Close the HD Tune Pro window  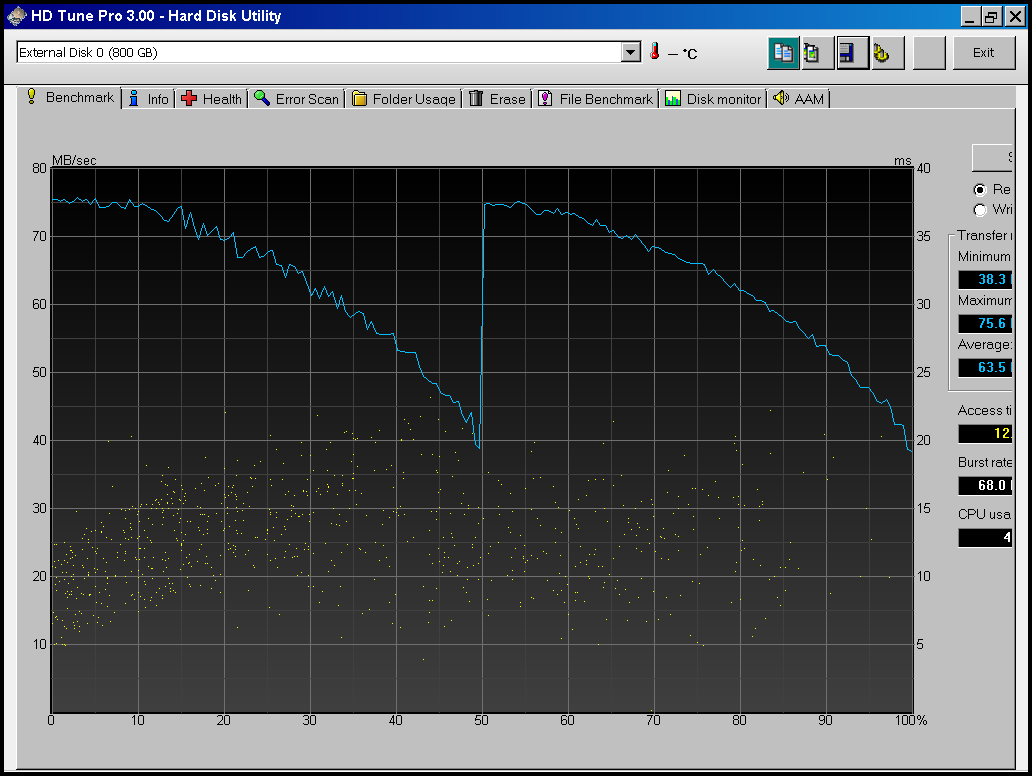(x=1016, y=16)
